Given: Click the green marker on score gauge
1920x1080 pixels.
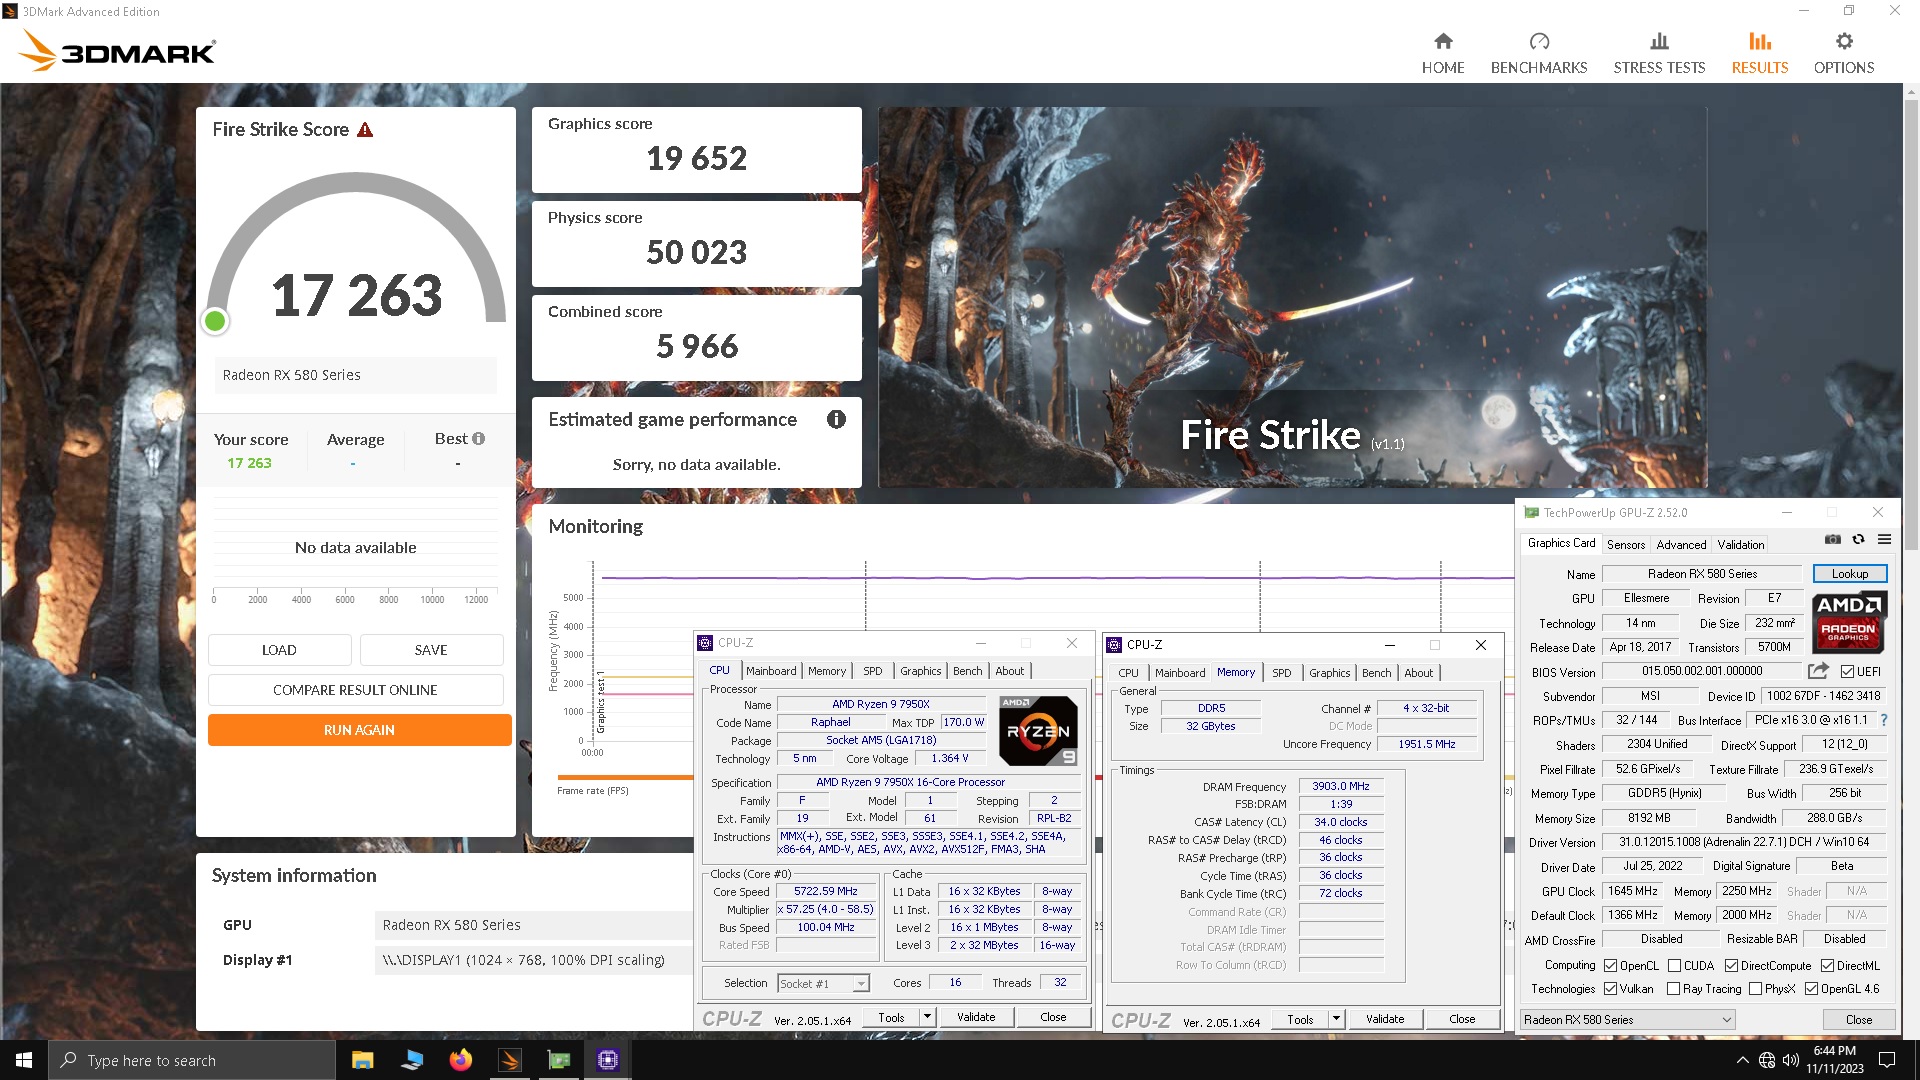Looking at the screenshot, I should [x=214, y=321].
